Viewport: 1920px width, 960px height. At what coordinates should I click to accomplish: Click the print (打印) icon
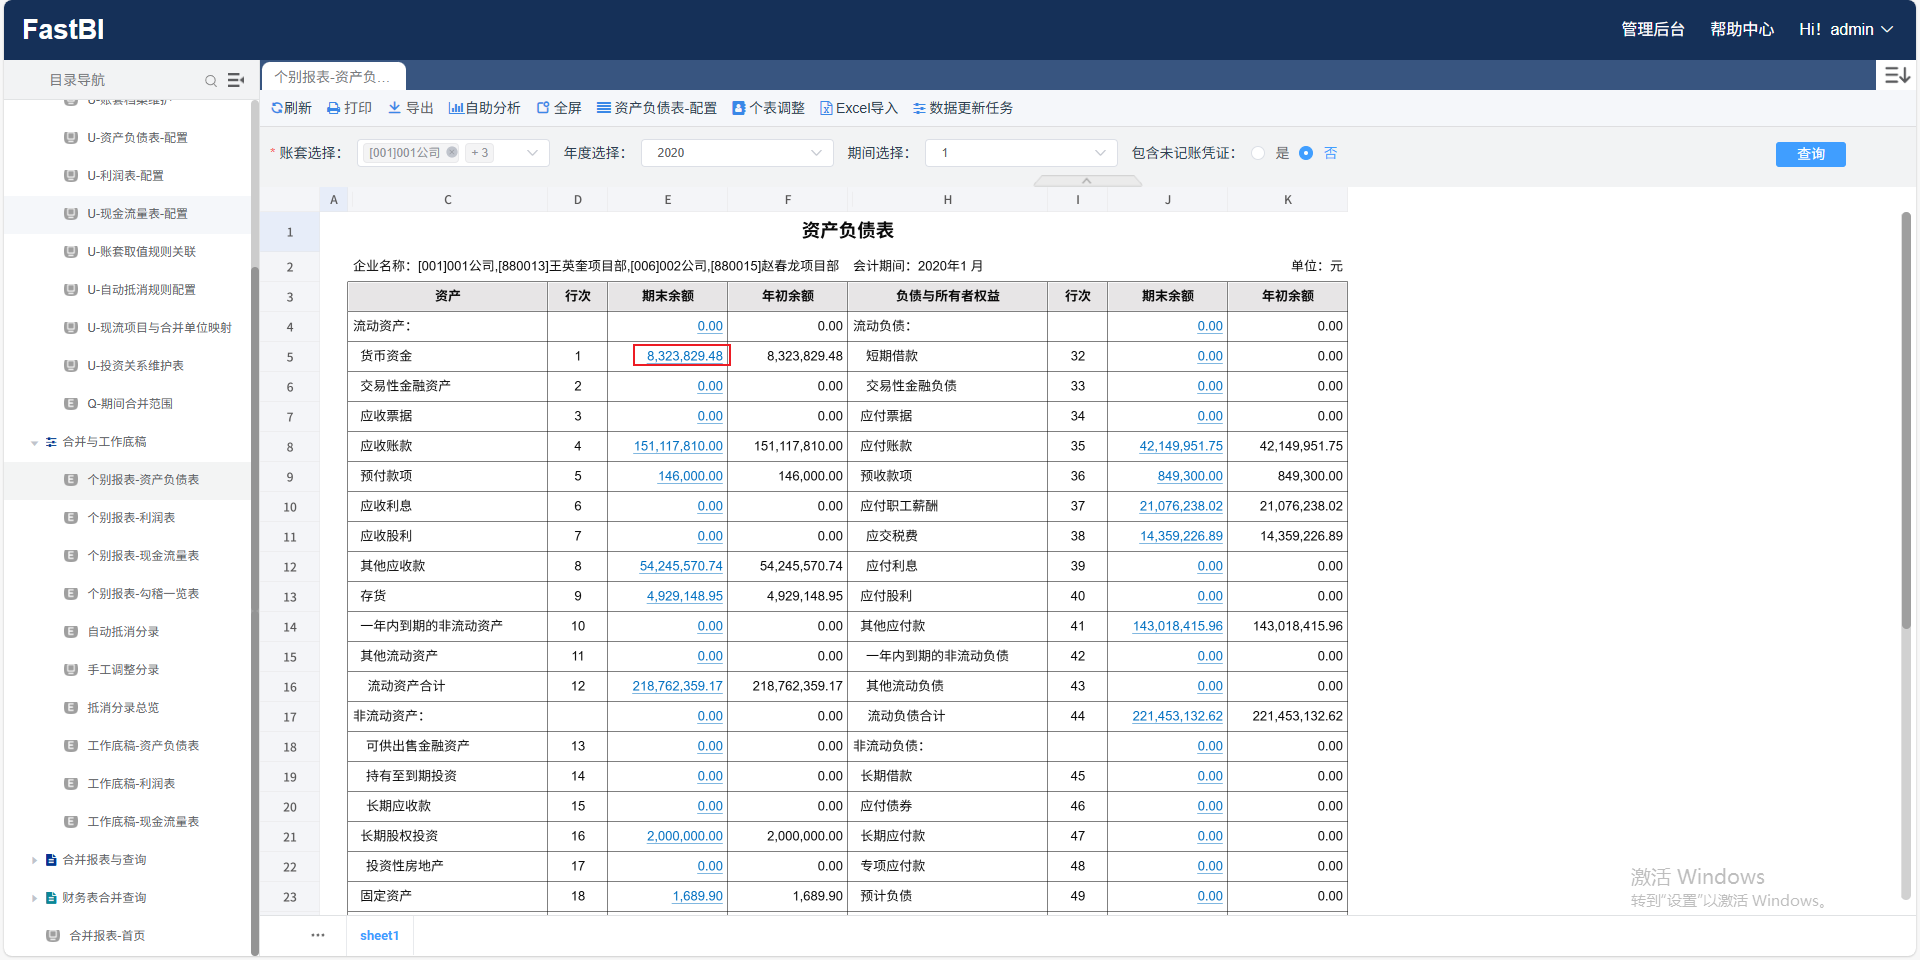pos(334,108)
